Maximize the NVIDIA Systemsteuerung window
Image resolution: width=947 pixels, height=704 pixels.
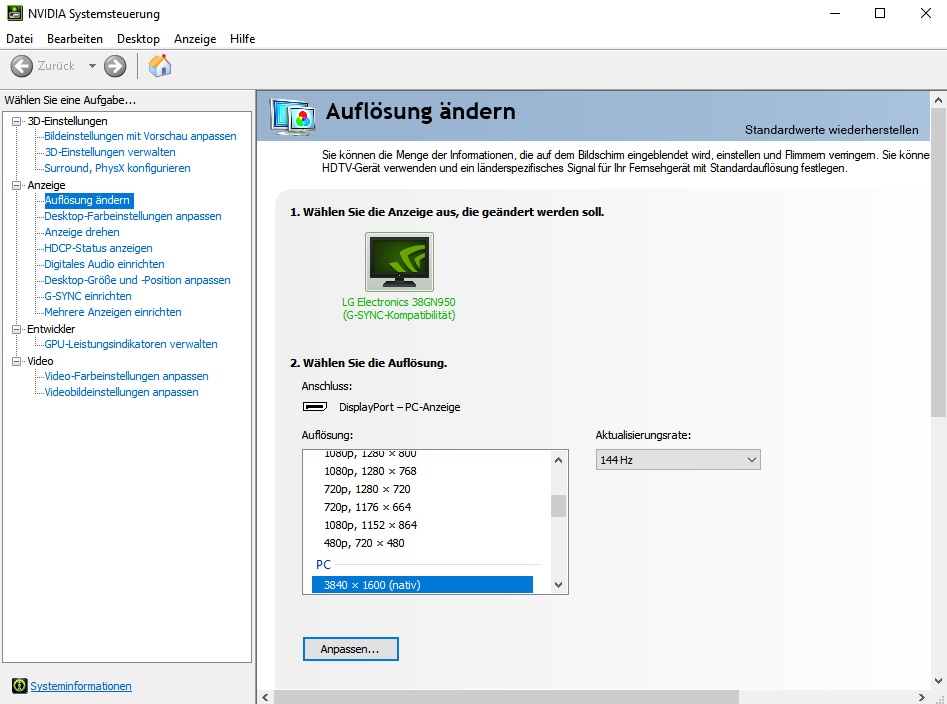coord(880,13)
